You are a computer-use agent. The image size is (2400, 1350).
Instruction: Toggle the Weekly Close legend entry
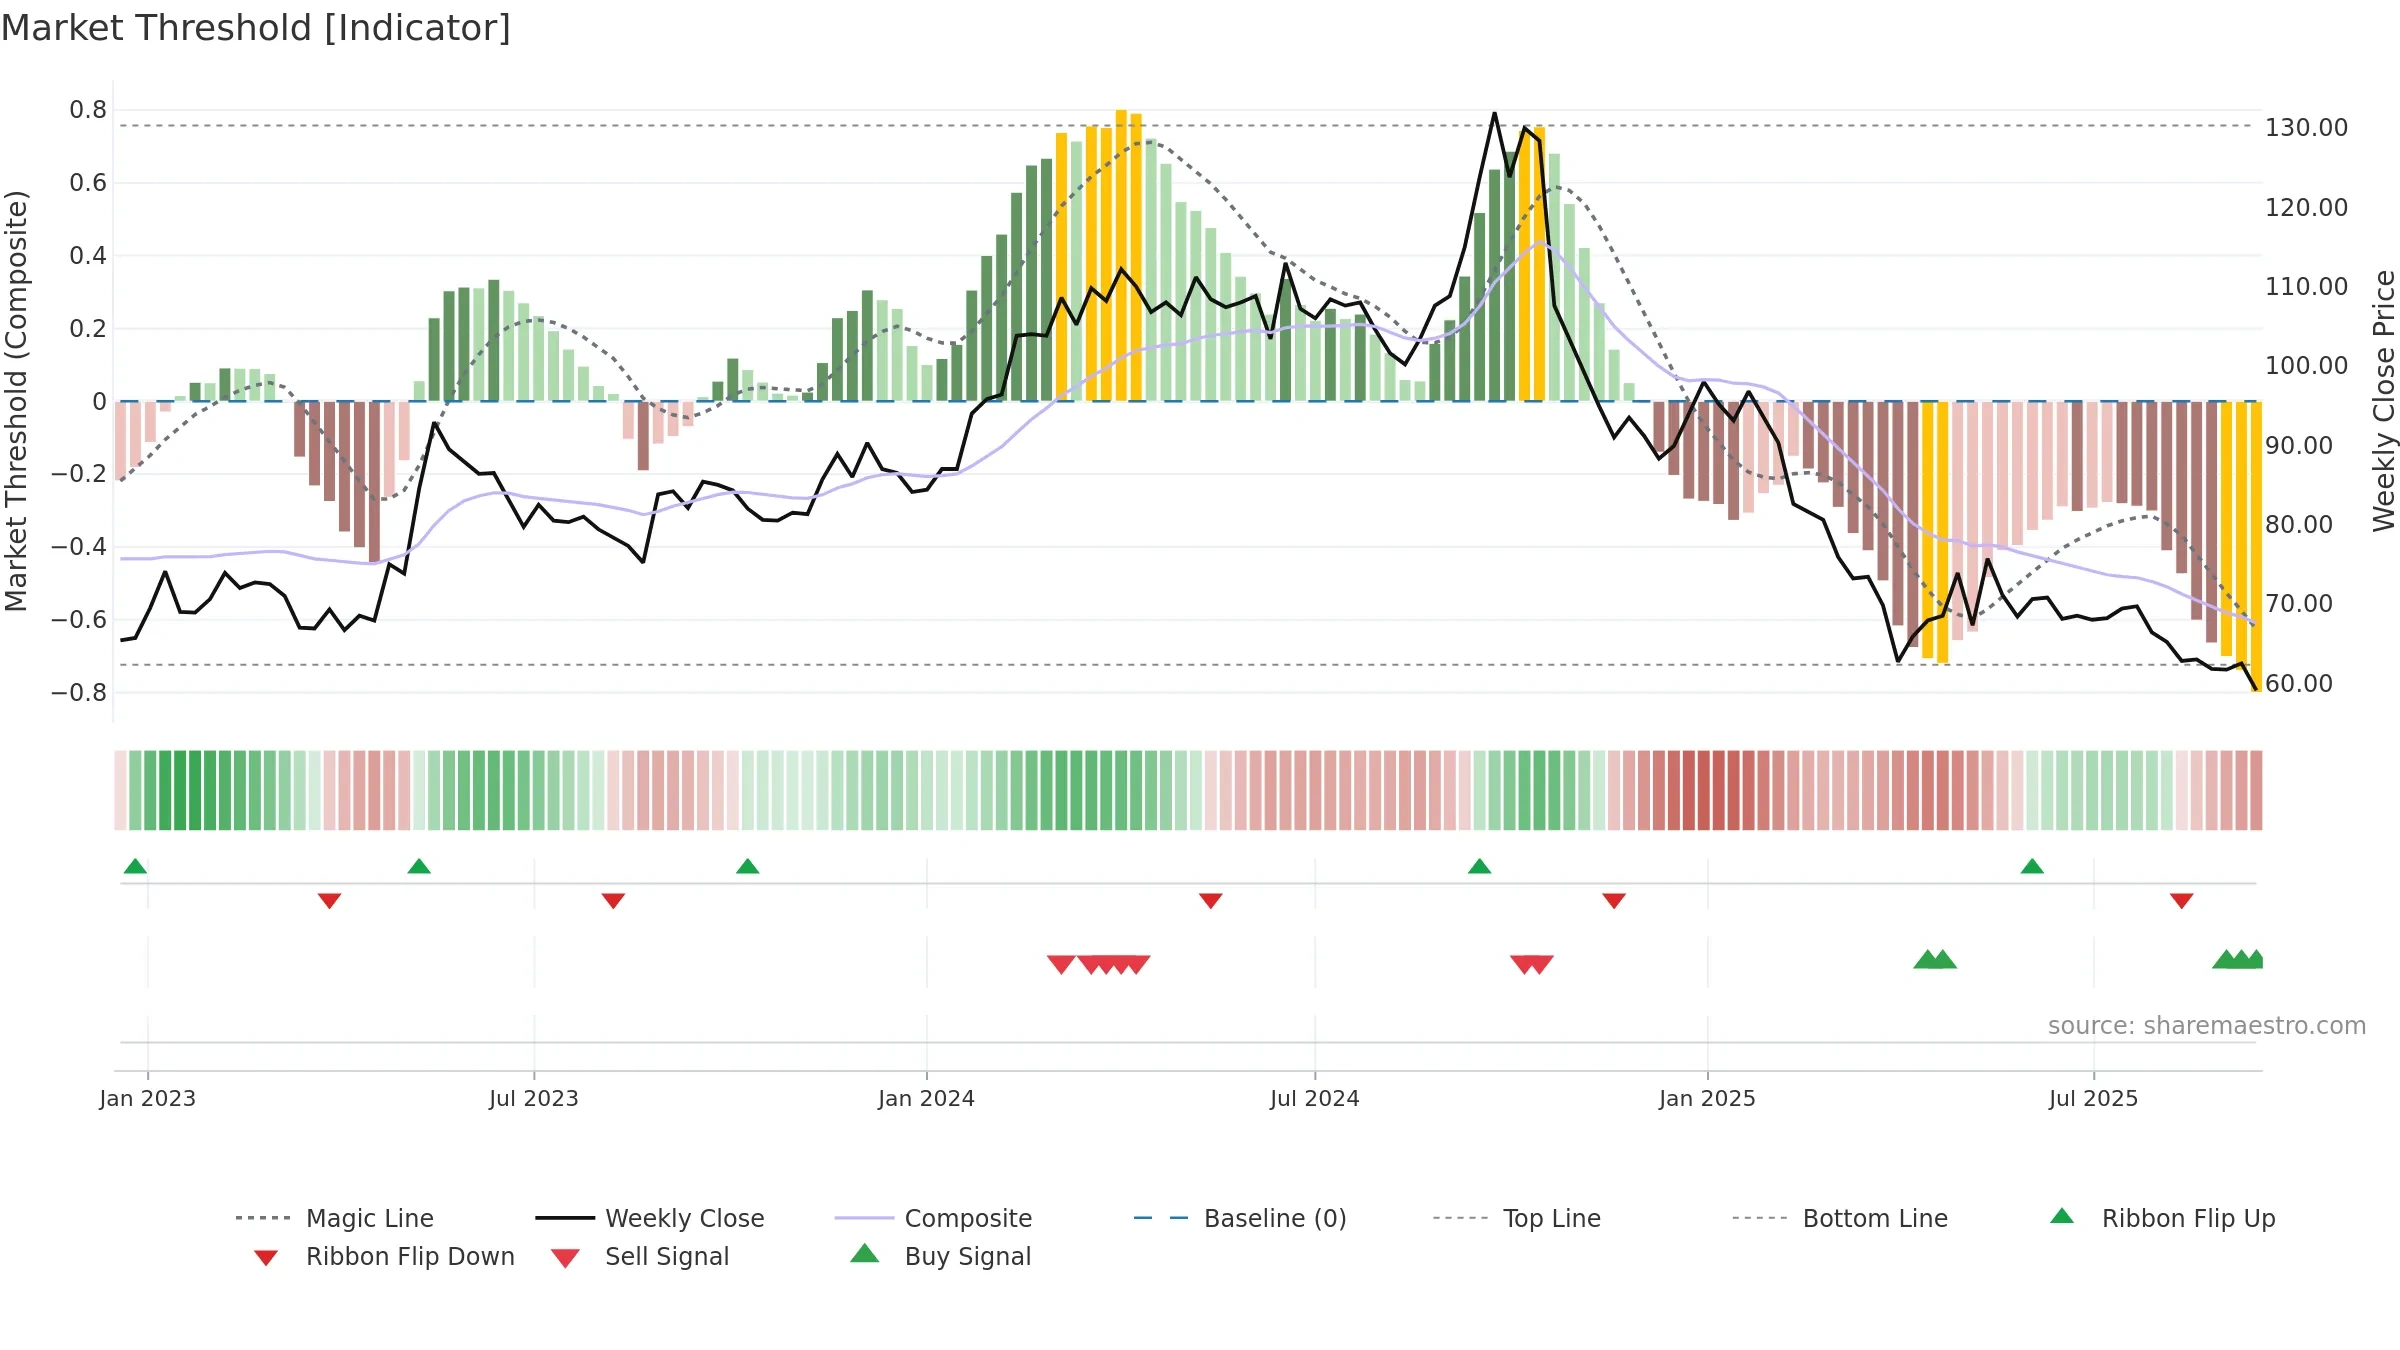tap(650, 1218)
